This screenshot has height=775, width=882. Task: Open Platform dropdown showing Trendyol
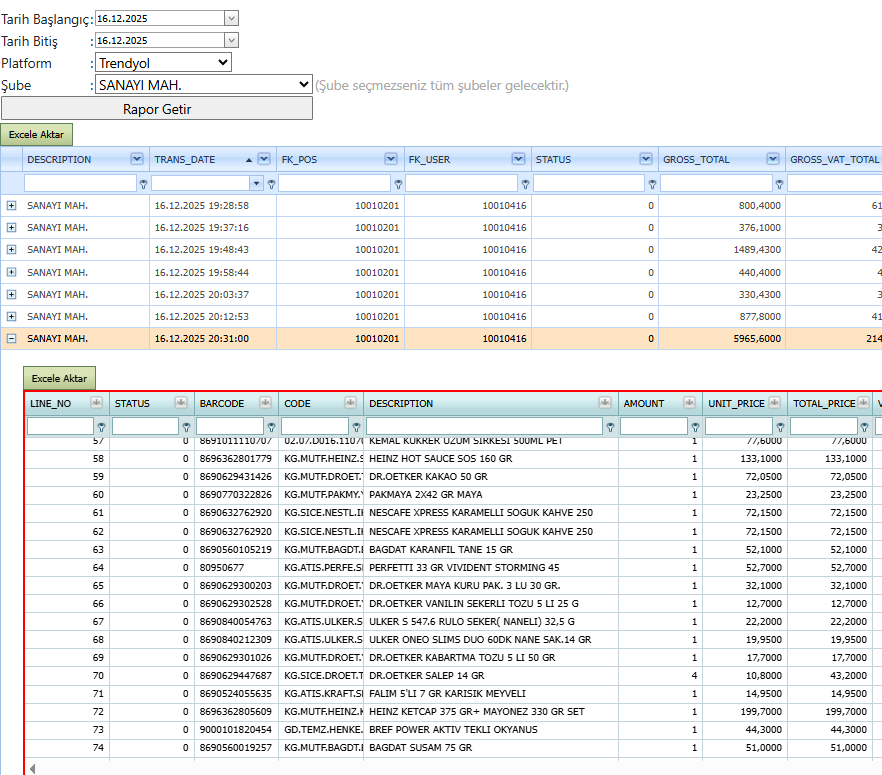coord(163,62)
